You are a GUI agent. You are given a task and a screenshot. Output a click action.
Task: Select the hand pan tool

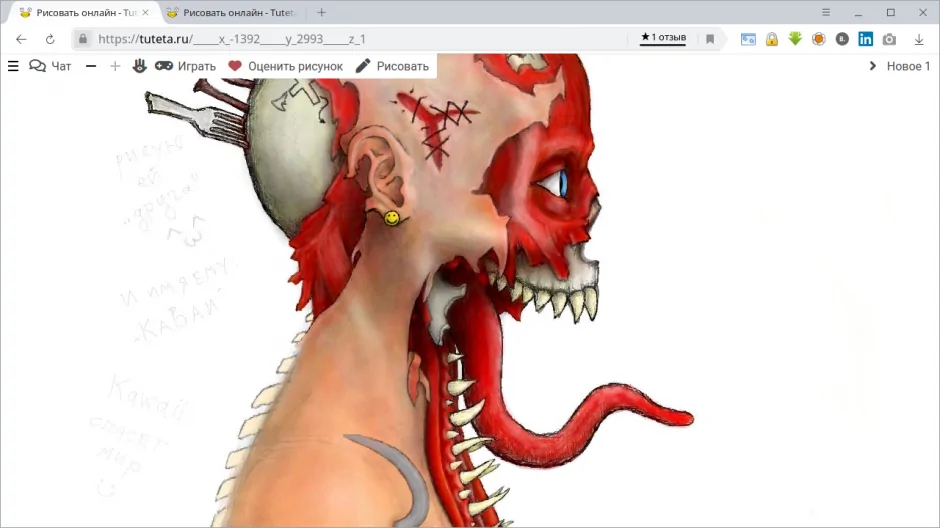coord(140,66)
